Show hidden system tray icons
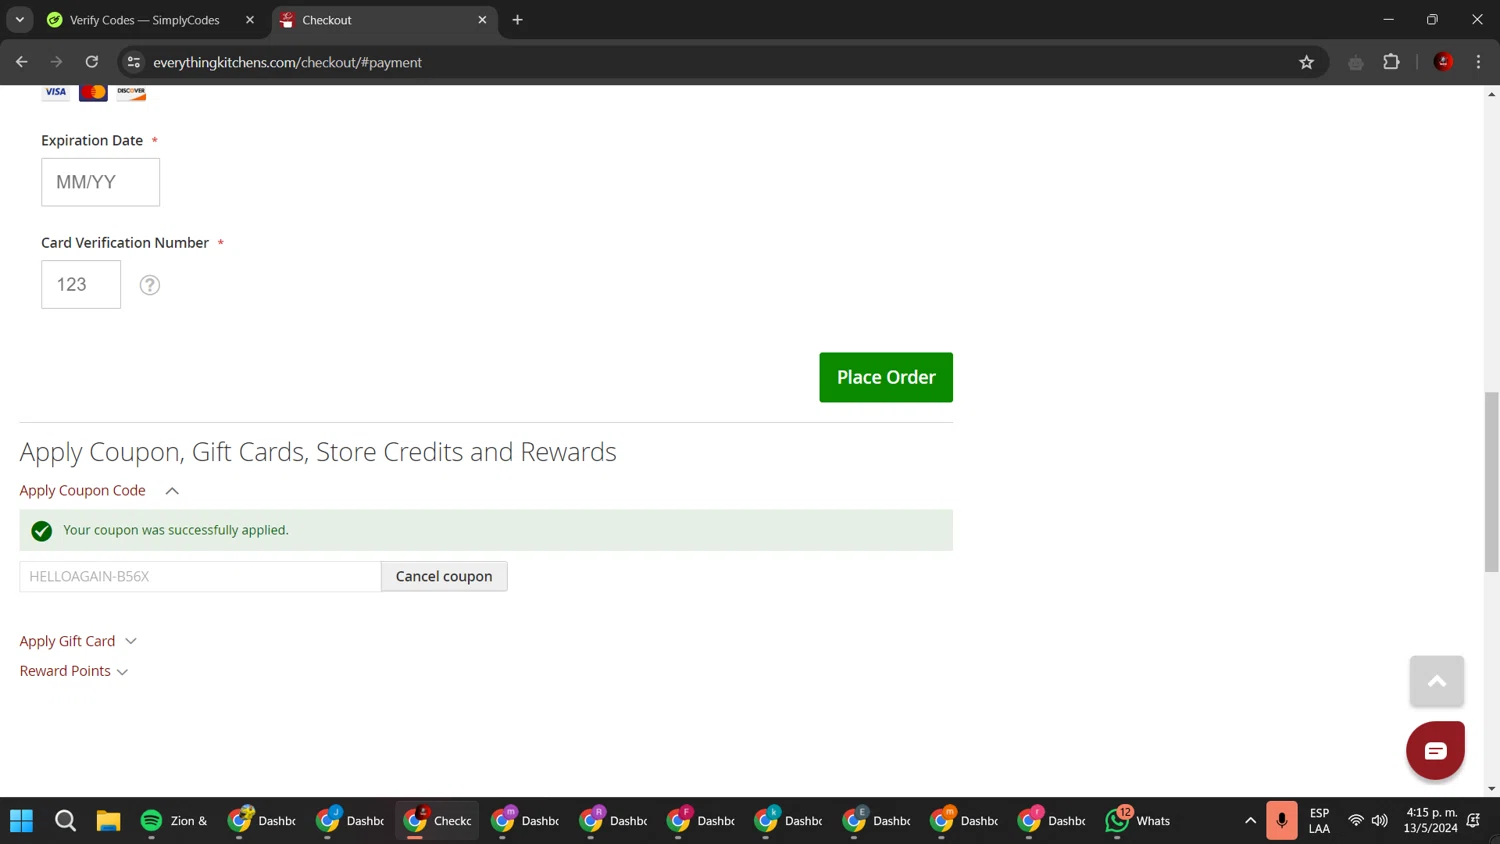 1250,821
